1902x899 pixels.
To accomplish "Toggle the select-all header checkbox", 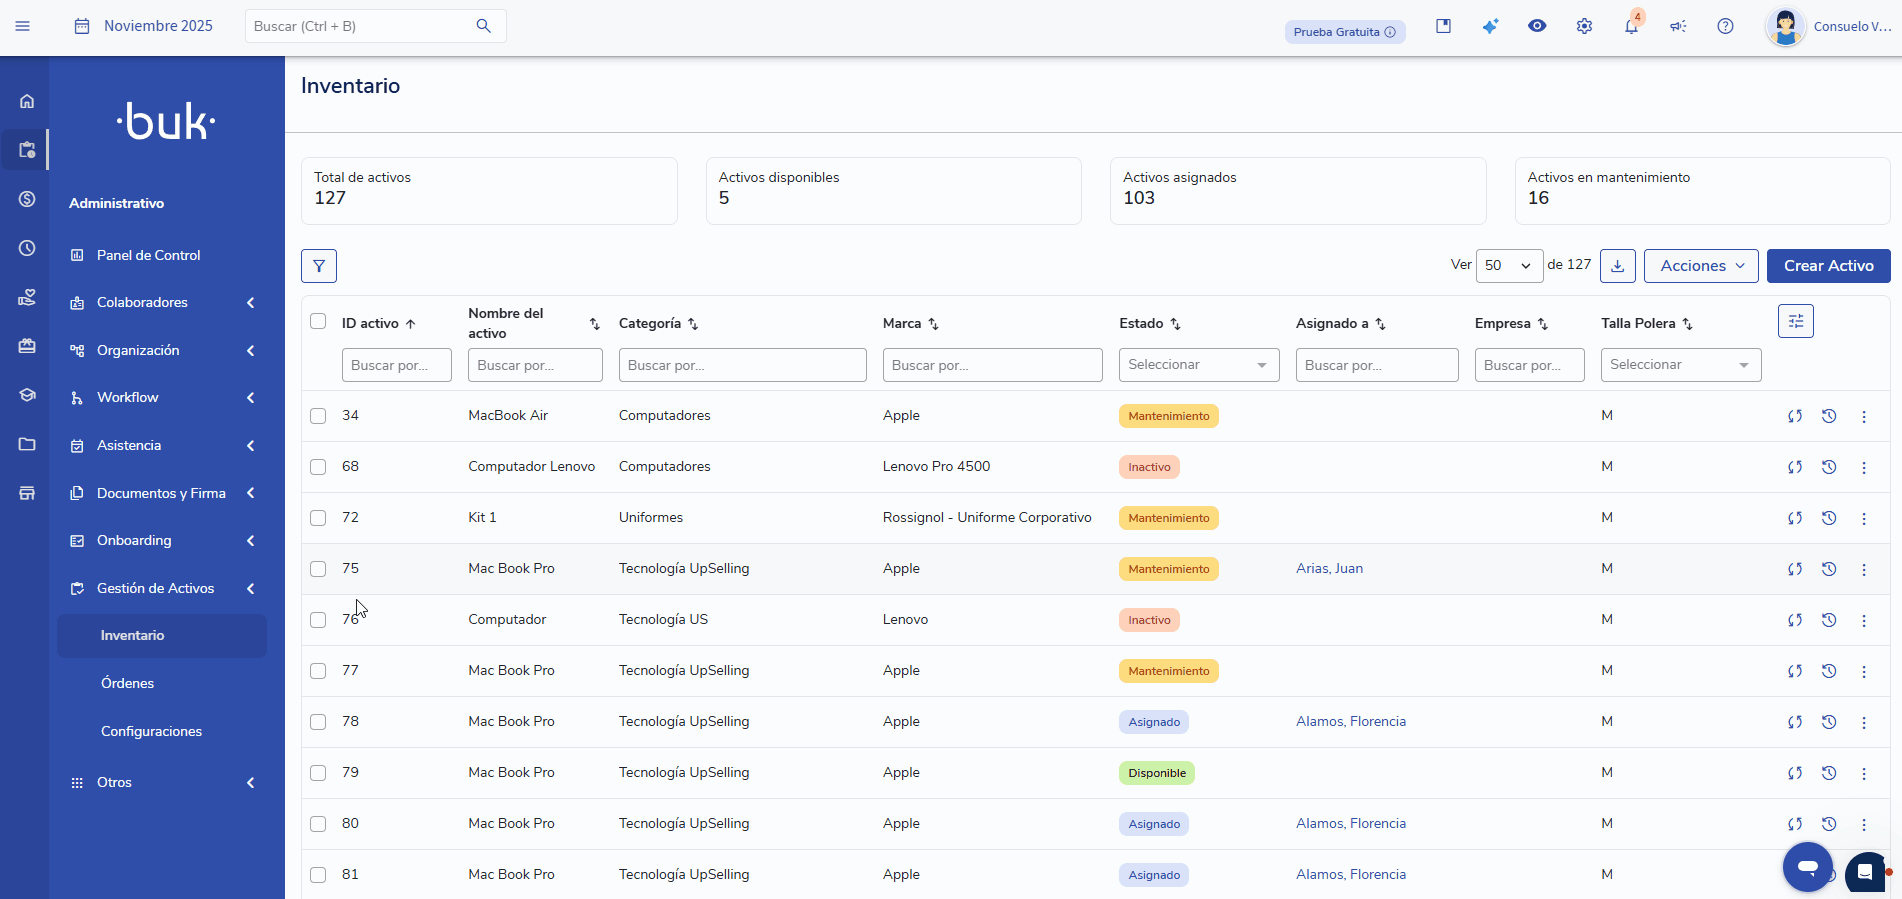I will click(318, 321).
